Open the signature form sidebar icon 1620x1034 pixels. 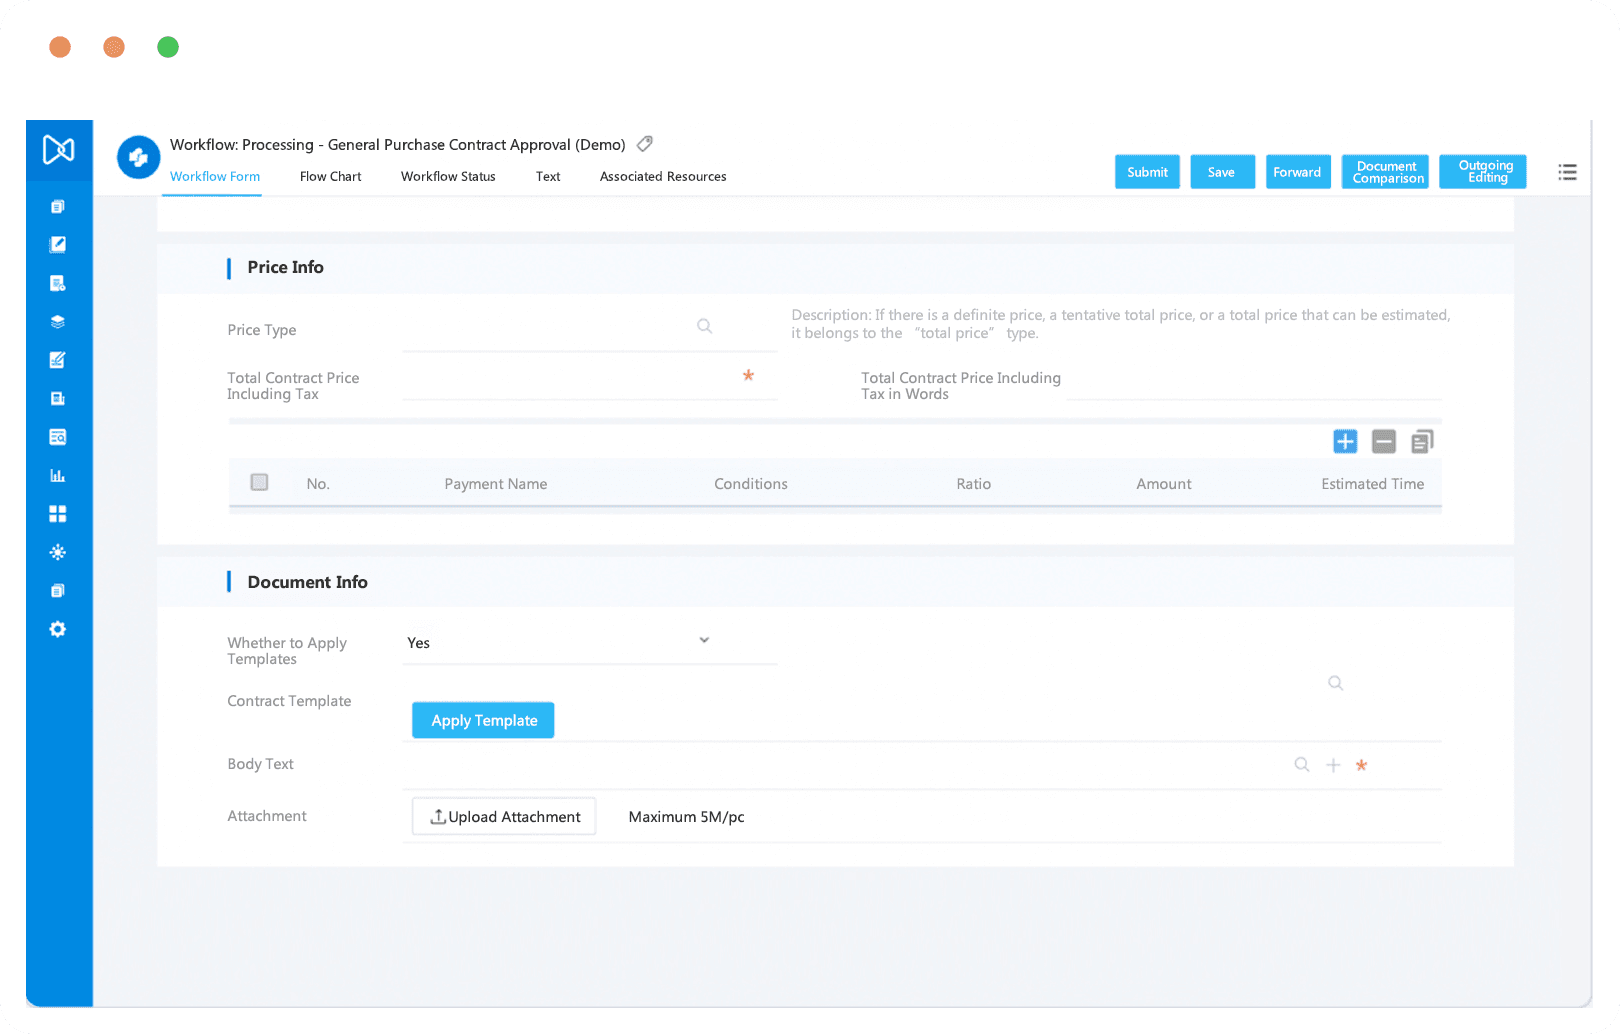pos(58,360)
